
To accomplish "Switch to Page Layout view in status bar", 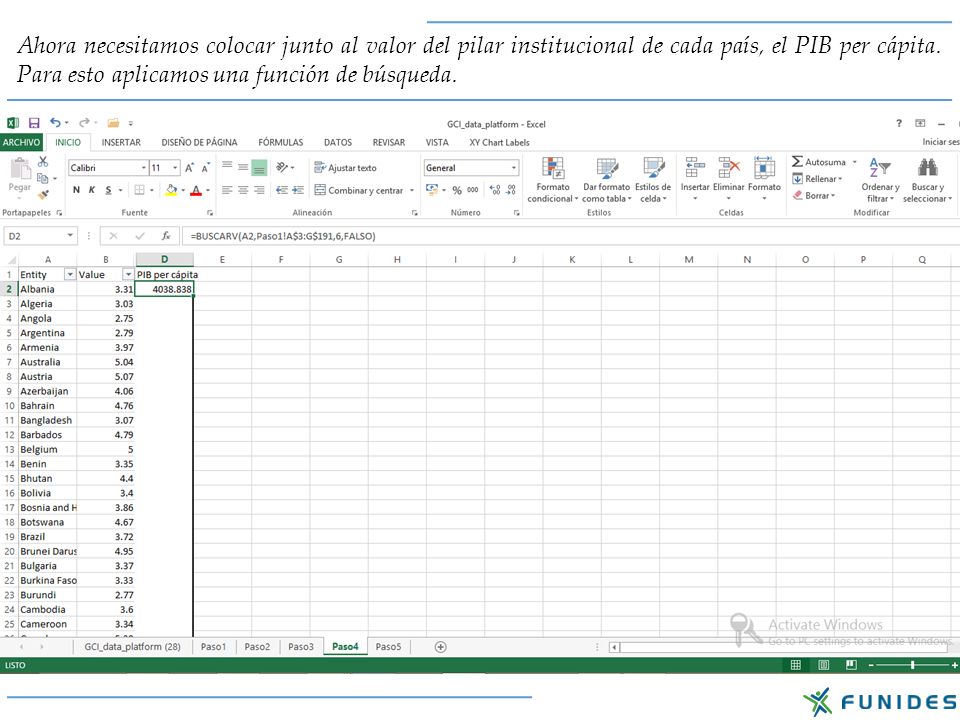I will (x=823, y=665).
